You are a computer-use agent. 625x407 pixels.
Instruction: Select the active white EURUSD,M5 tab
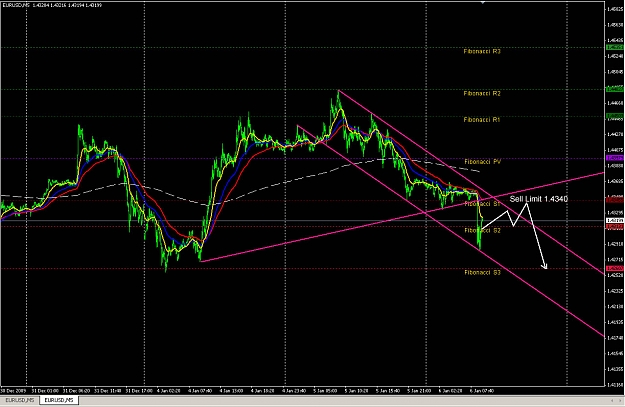coord(59,400)
